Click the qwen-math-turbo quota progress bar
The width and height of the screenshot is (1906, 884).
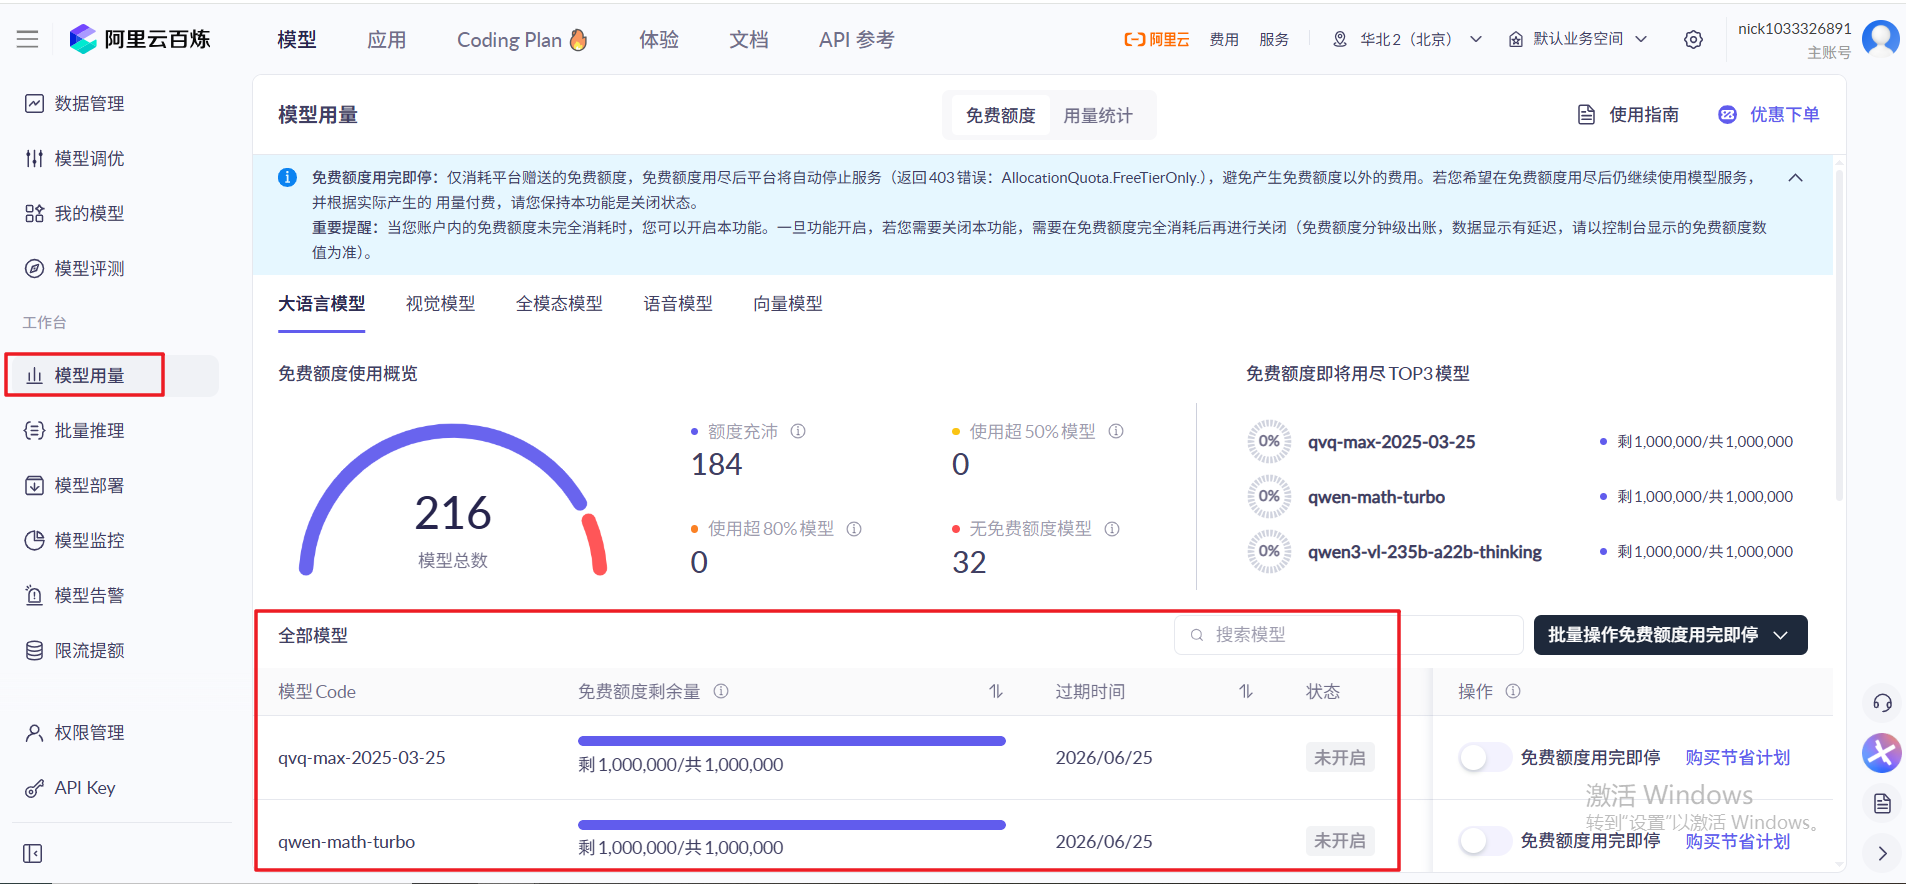(792, 825)
